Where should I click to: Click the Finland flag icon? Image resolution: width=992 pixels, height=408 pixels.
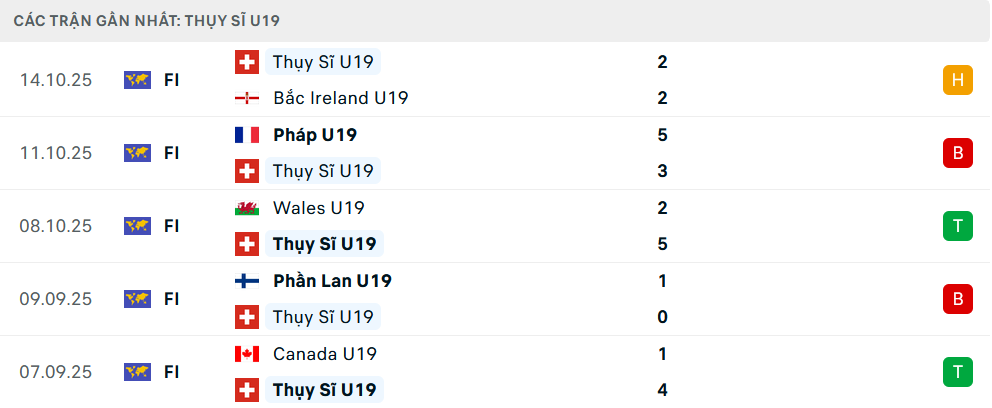246,281
